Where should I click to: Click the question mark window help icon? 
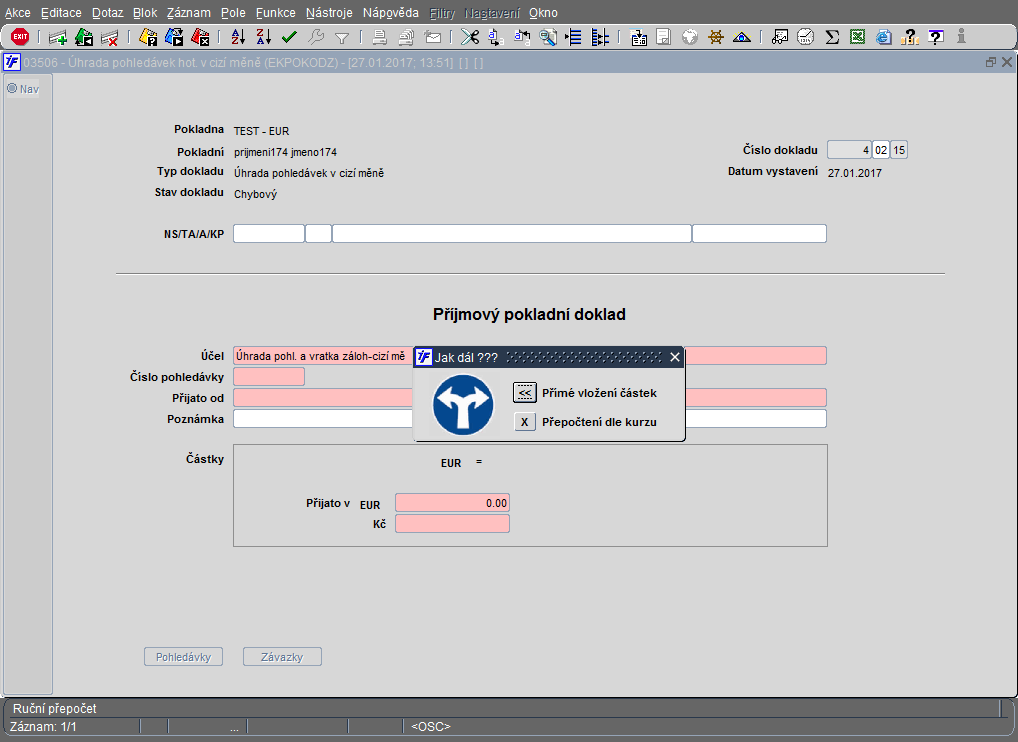pos(936,38)
